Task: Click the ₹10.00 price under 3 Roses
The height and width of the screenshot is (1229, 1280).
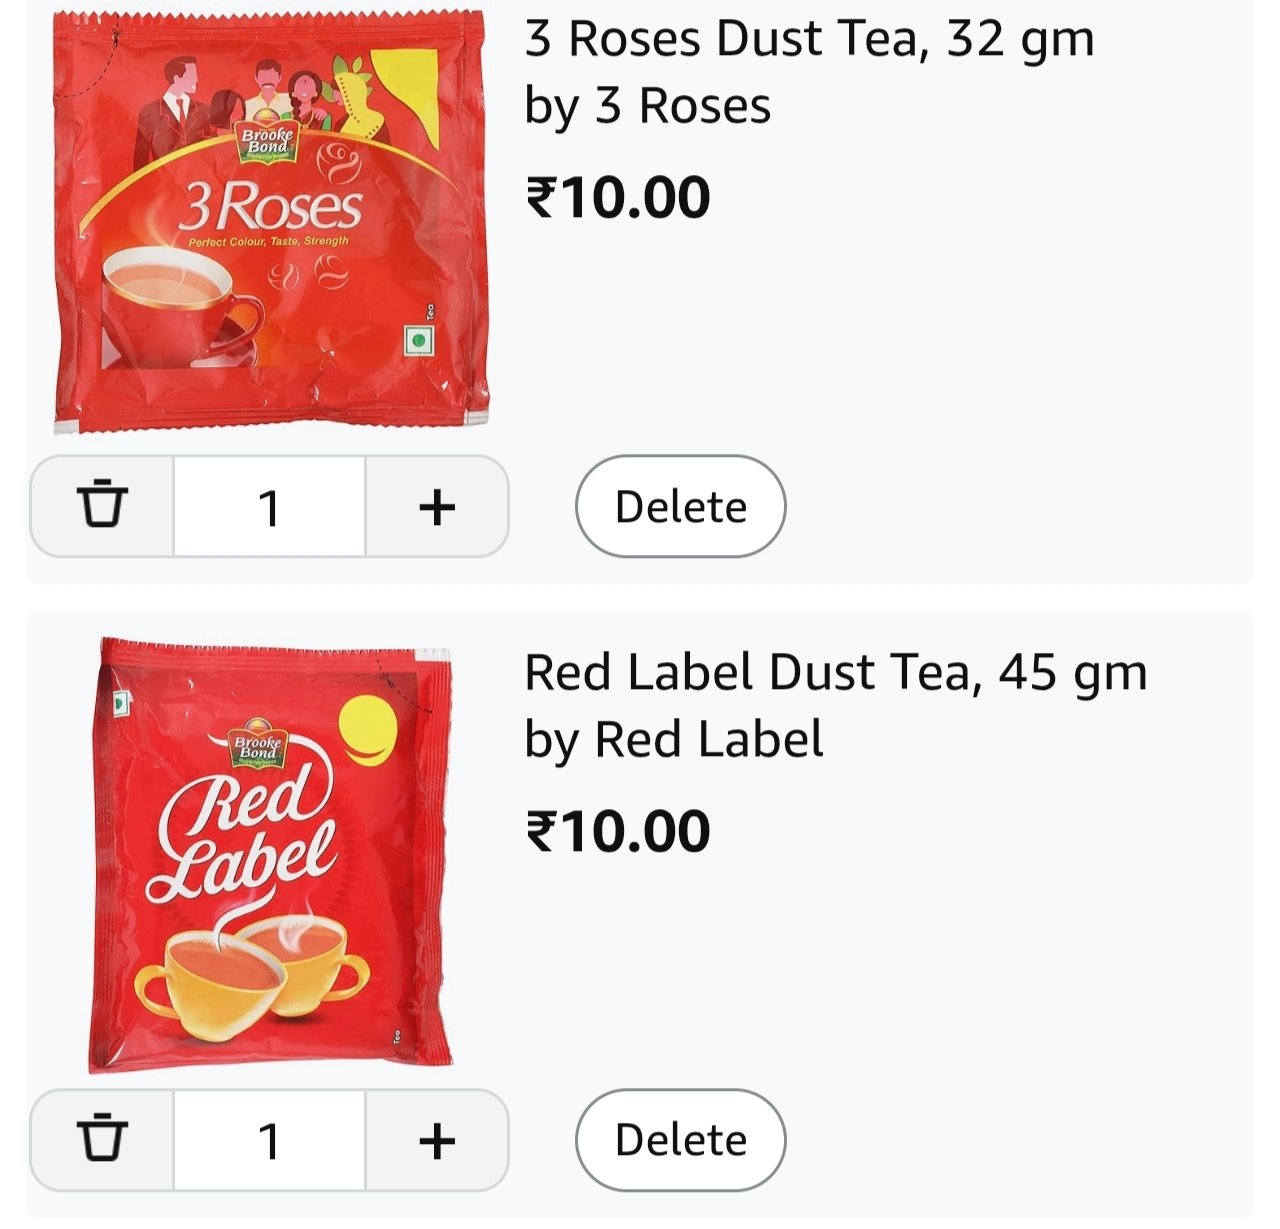Action: pos(618,197)
